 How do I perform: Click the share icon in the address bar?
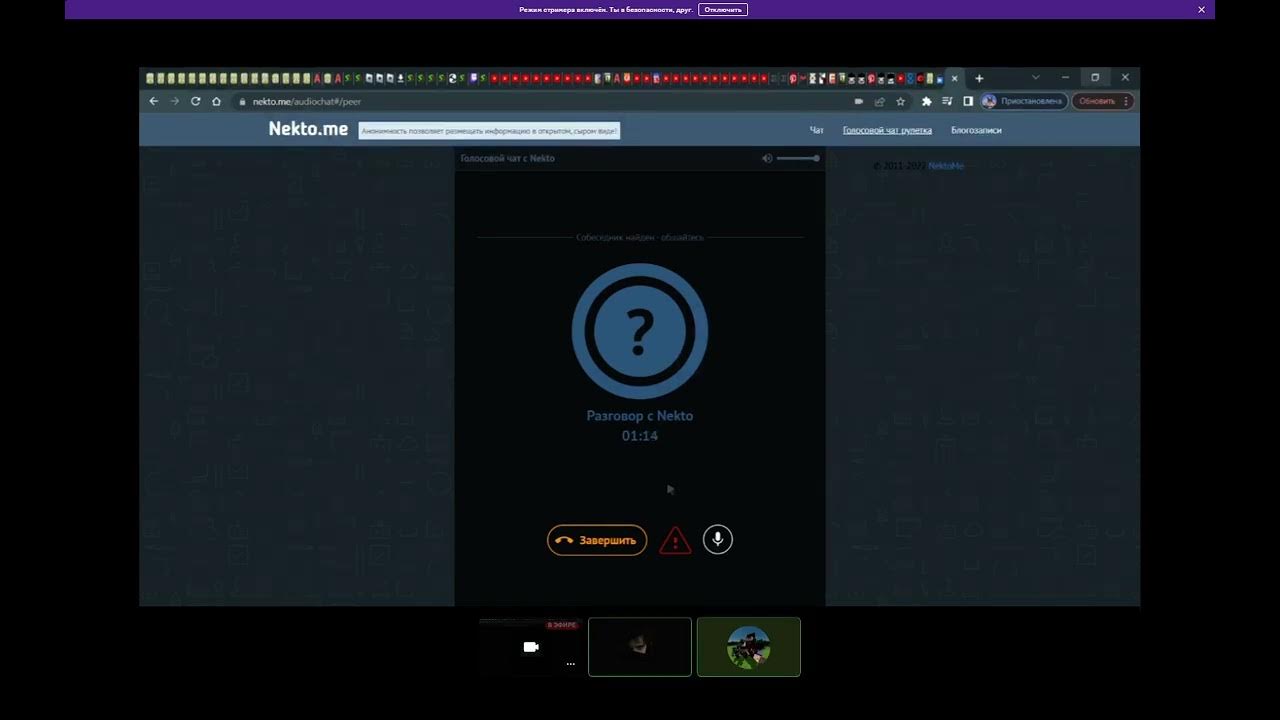point(880,101)
